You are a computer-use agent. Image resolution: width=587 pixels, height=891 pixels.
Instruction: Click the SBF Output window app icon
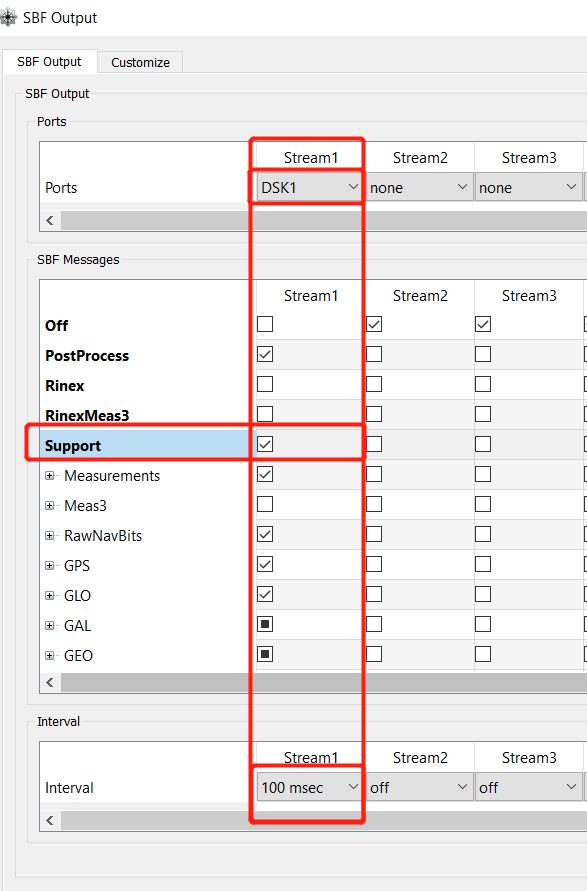(8, 18)
